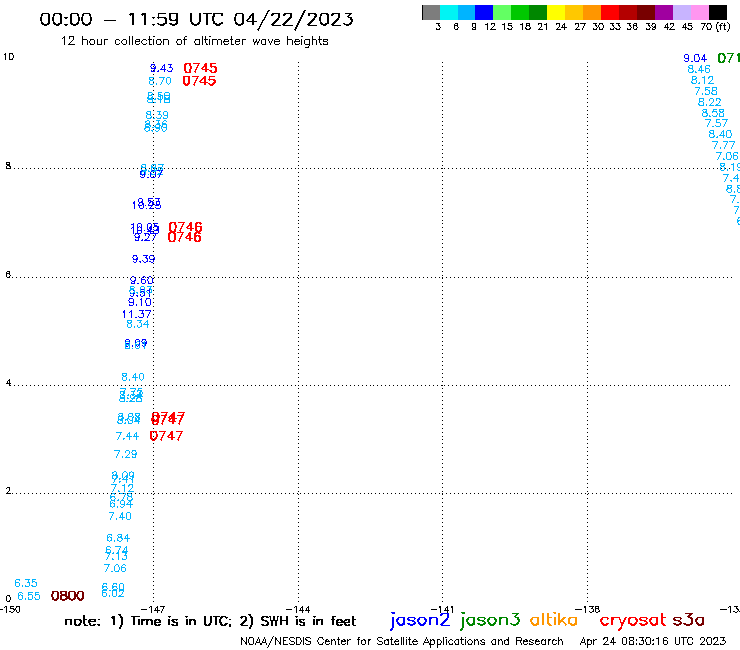The height and width of the screenshot is (650, 740).
Task: Select the wave height value '7.77'
Action: tap(723, 145)
